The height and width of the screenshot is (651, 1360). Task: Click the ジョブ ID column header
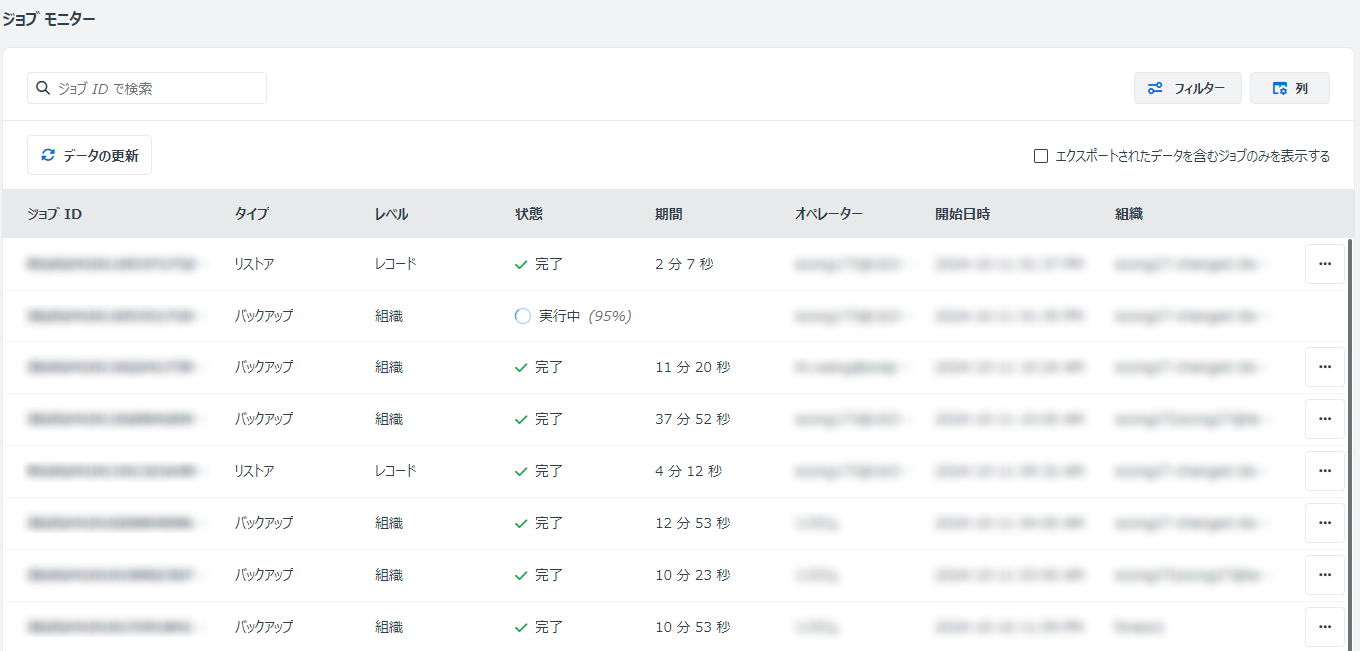click(x=55, y=214)
